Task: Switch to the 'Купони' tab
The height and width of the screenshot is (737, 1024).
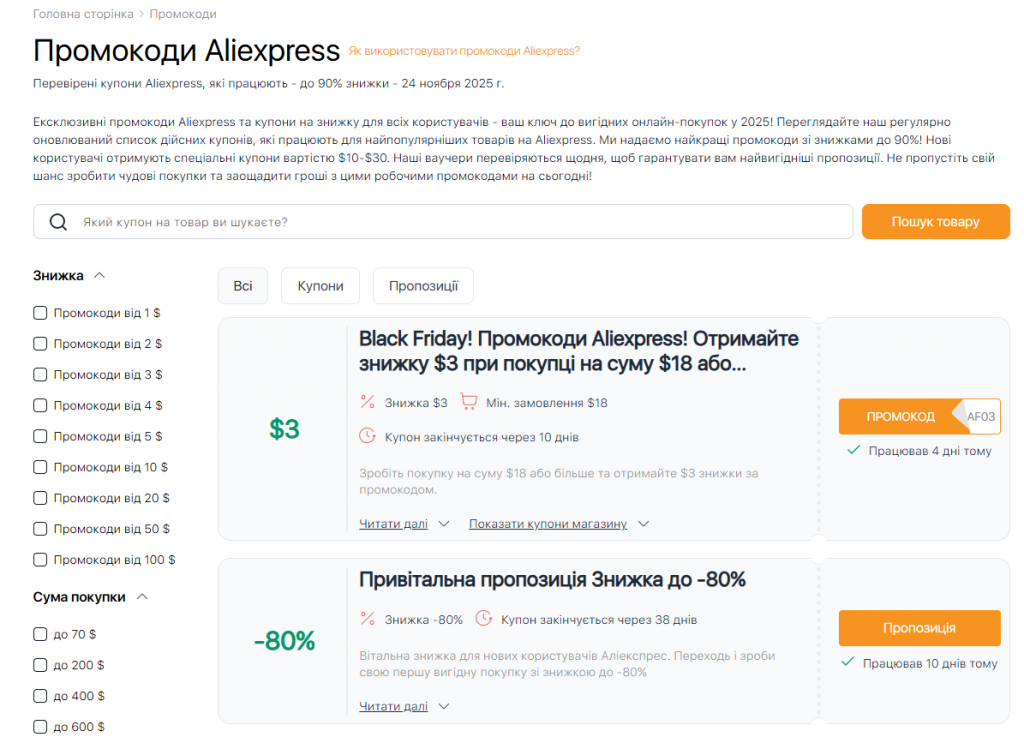Action: pyautogui.click(x=321, y=285)
